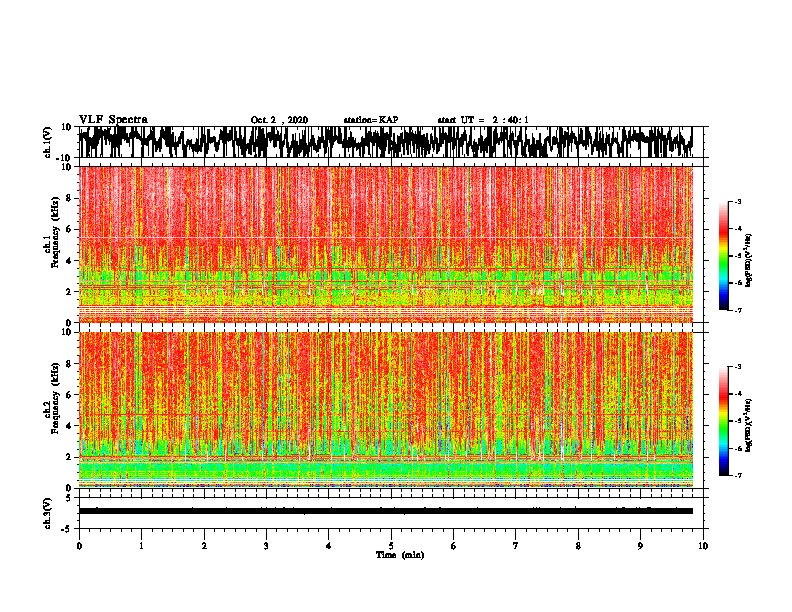Click the ch.2 color scale bar

coord(723,421)
